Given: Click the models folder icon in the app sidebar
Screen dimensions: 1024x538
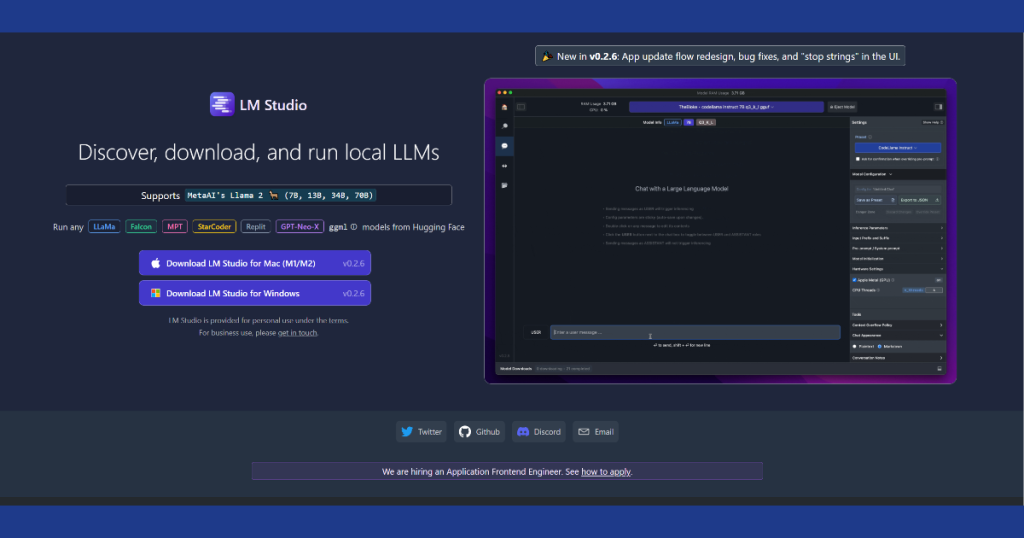Looking at the screenshot, I should (x=505, y=185).
